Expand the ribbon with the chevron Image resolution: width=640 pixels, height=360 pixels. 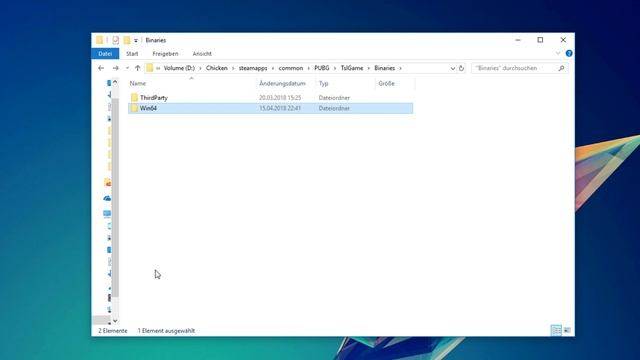558,53
